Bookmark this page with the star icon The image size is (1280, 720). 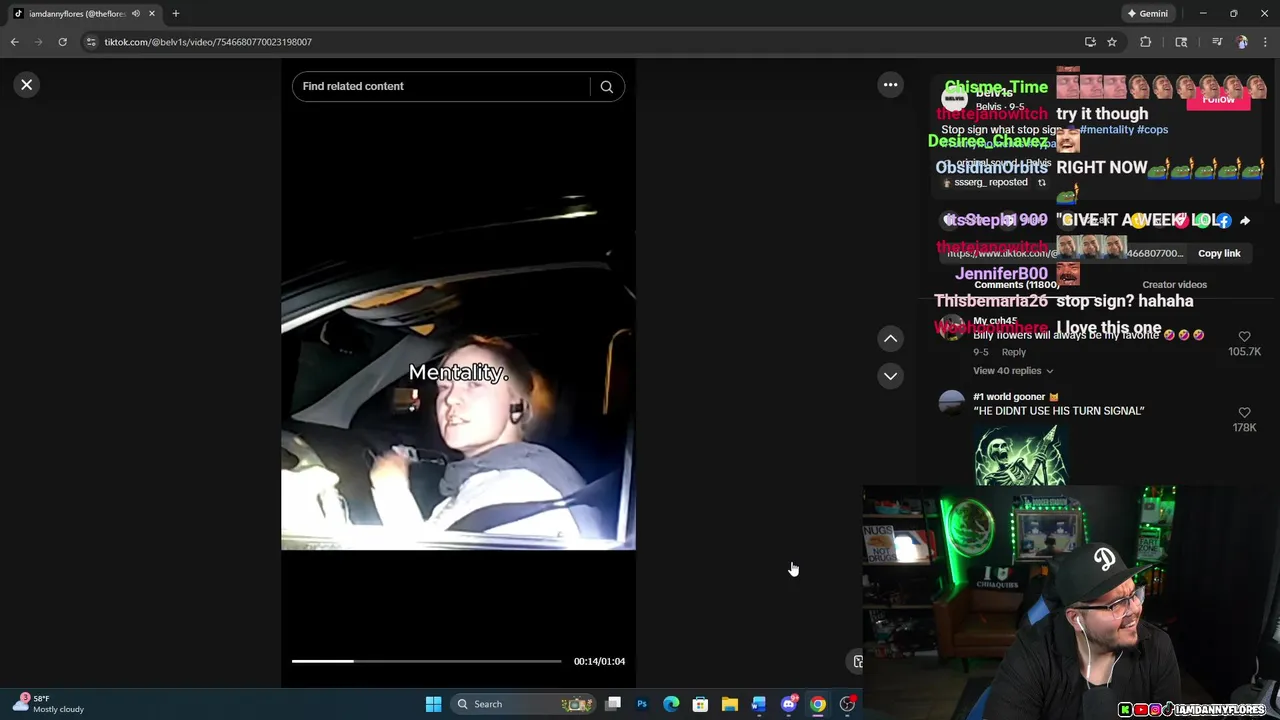coord(1111,42)
